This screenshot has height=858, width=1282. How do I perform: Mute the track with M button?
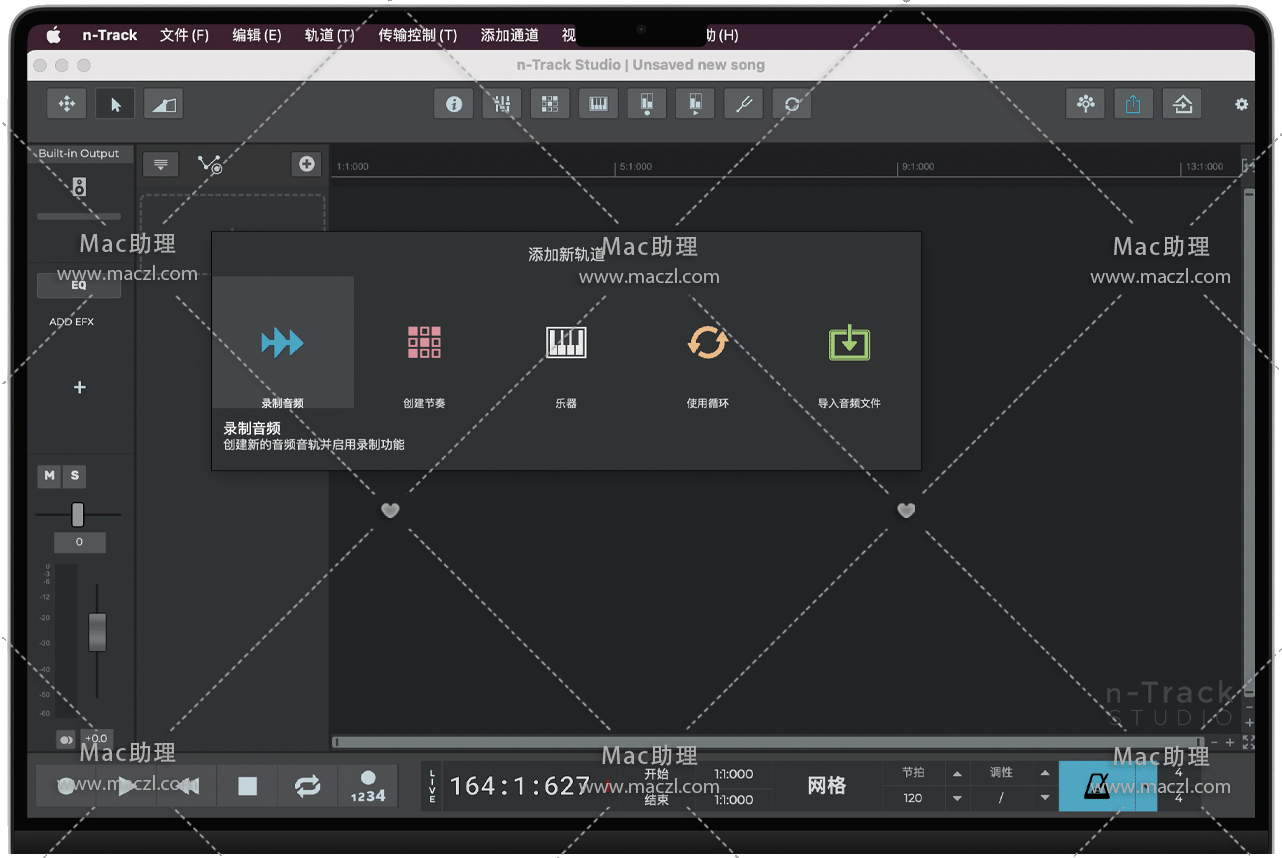pos(49,476)
